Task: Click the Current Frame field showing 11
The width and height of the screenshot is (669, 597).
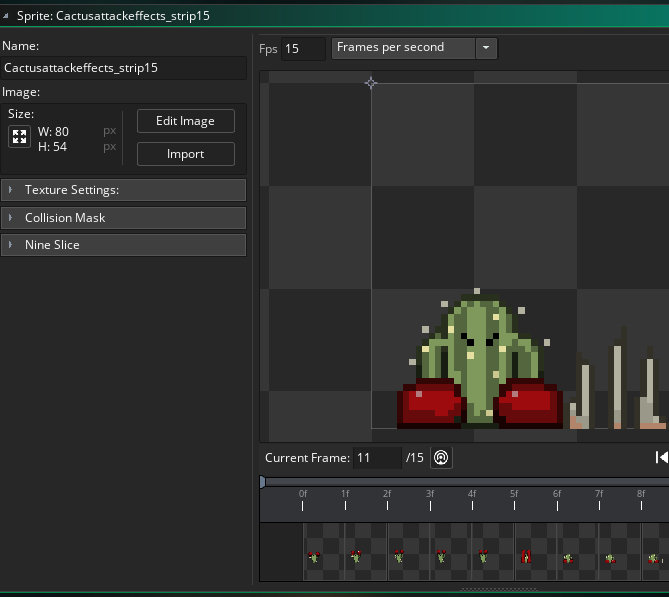Action: (377, 458)
